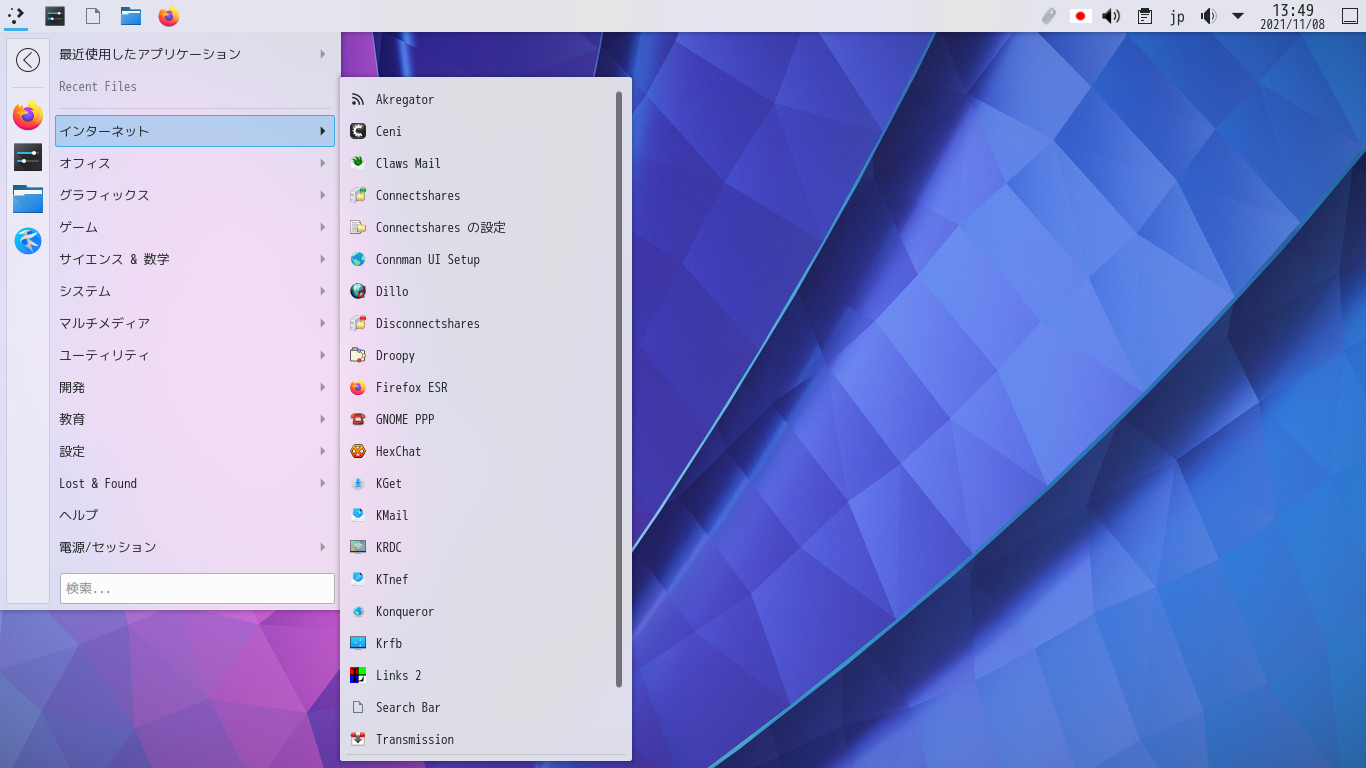Click the Firefox launcher in top panel
1366x768 pixels.
(169, 16)
